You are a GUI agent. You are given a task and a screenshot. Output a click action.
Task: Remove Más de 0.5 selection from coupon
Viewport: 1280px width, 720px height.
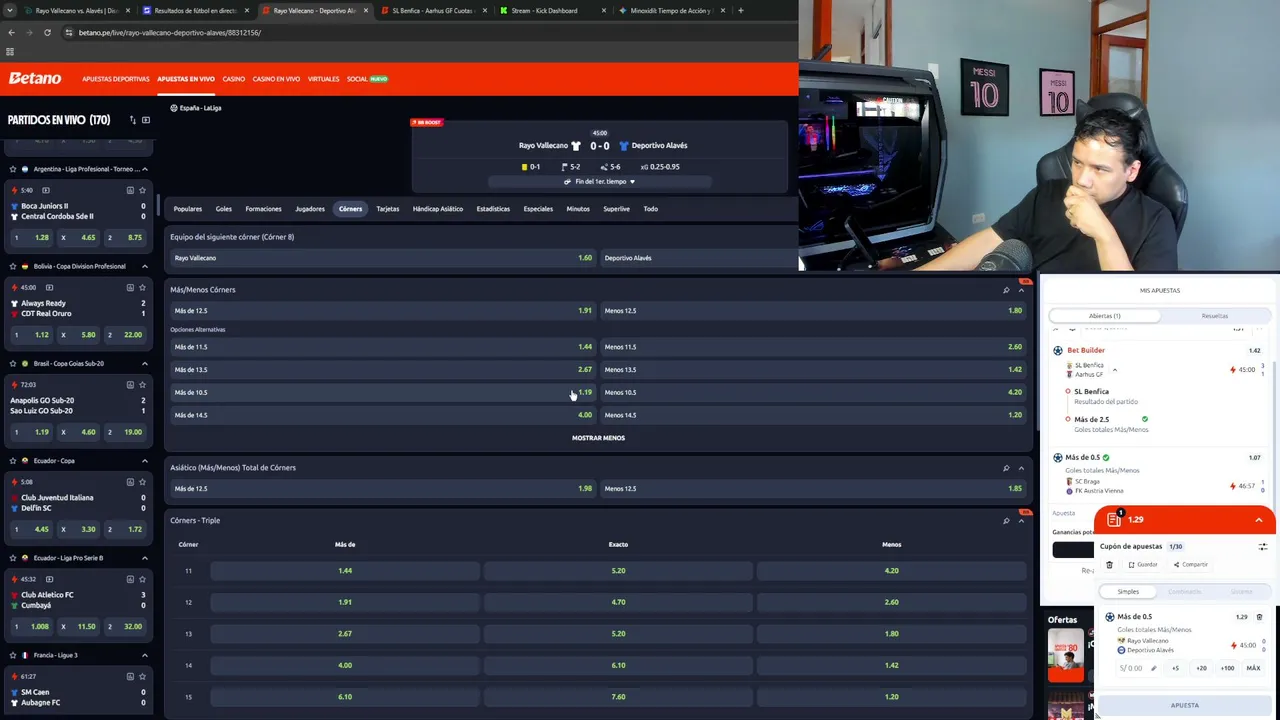pos(1259,617)
